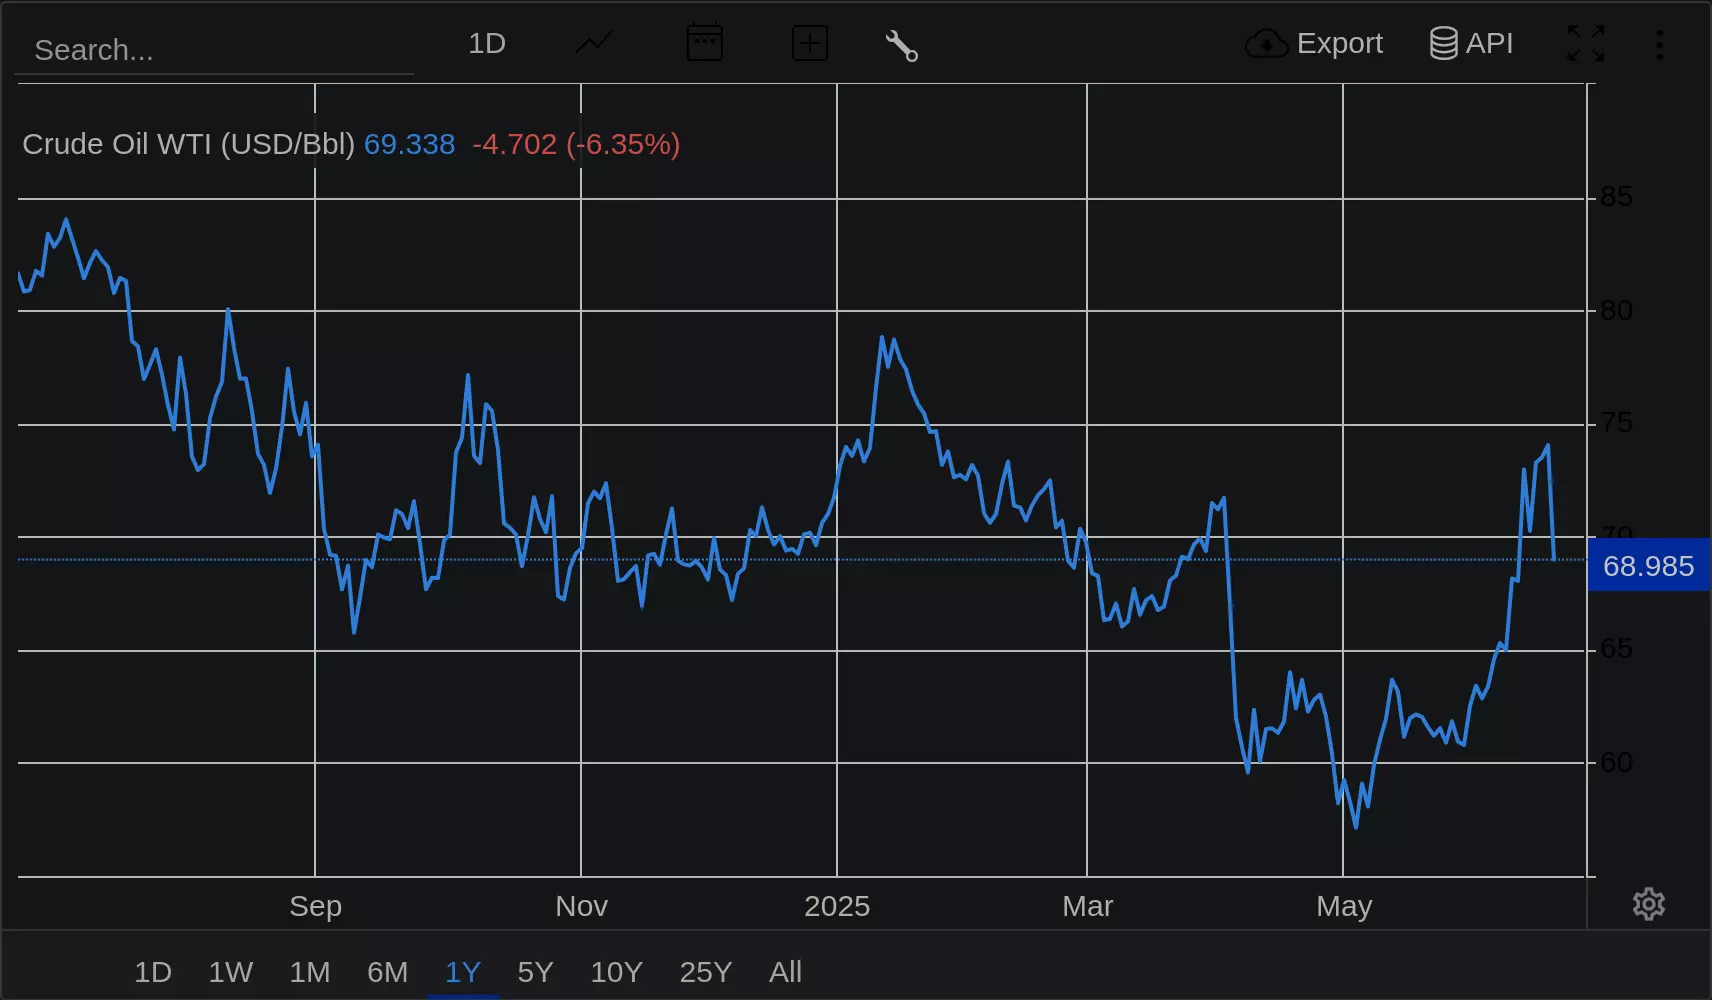Switch to the 5Y time range

tap(535, 972)
